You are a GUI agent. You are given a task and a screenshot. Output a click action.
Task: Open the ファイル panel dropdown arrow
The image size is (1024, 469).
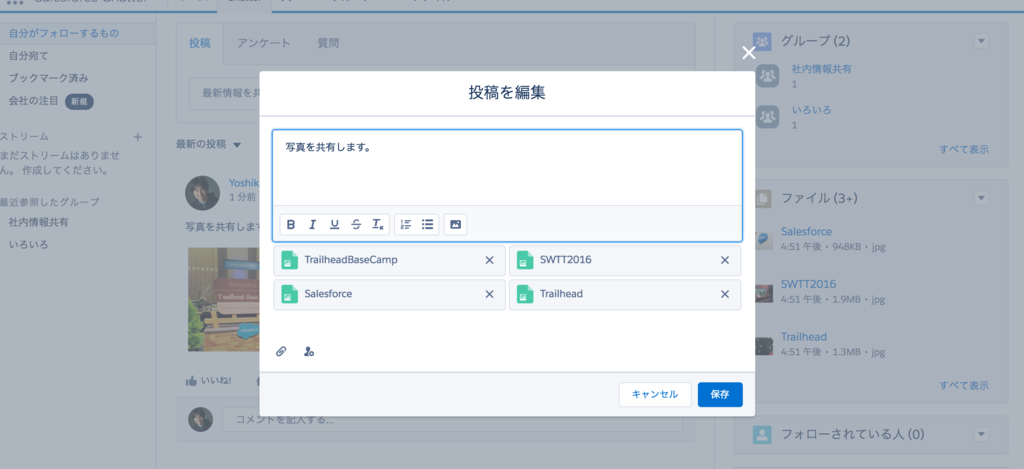[981, 197]
